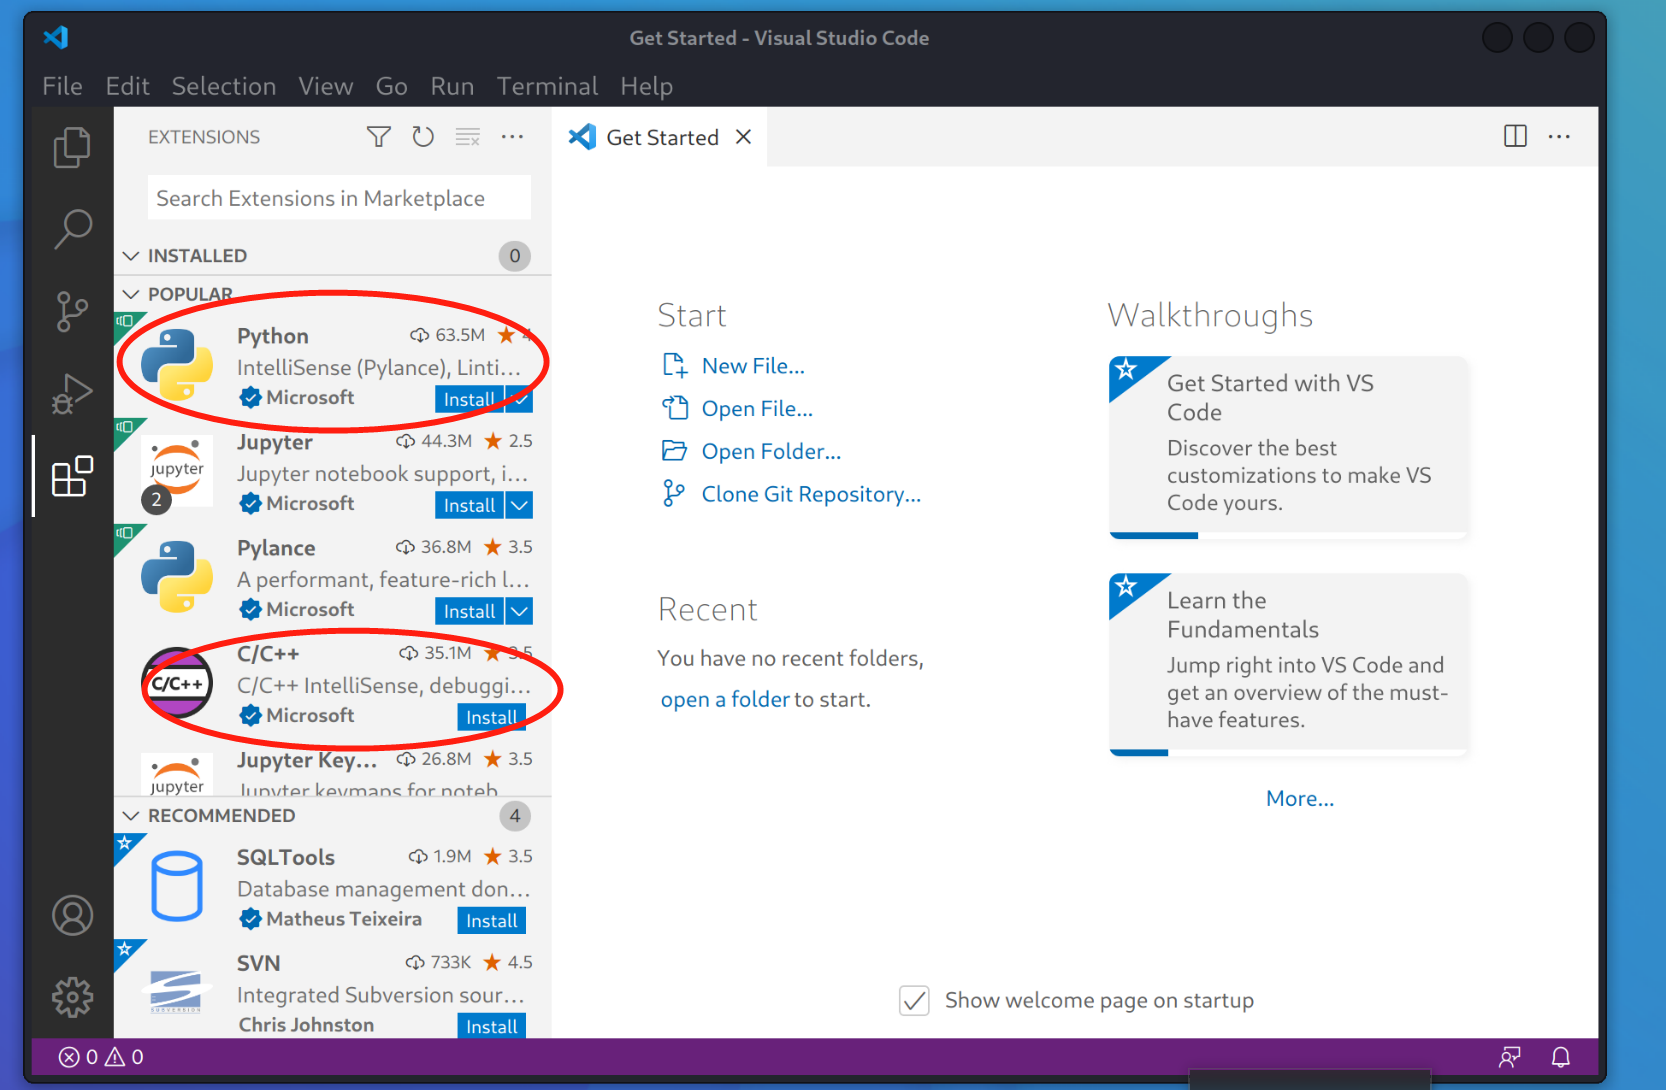The image size is (1666, 1090).
Task: Filter extensions with funnel icon
Action: click(378, 137)
